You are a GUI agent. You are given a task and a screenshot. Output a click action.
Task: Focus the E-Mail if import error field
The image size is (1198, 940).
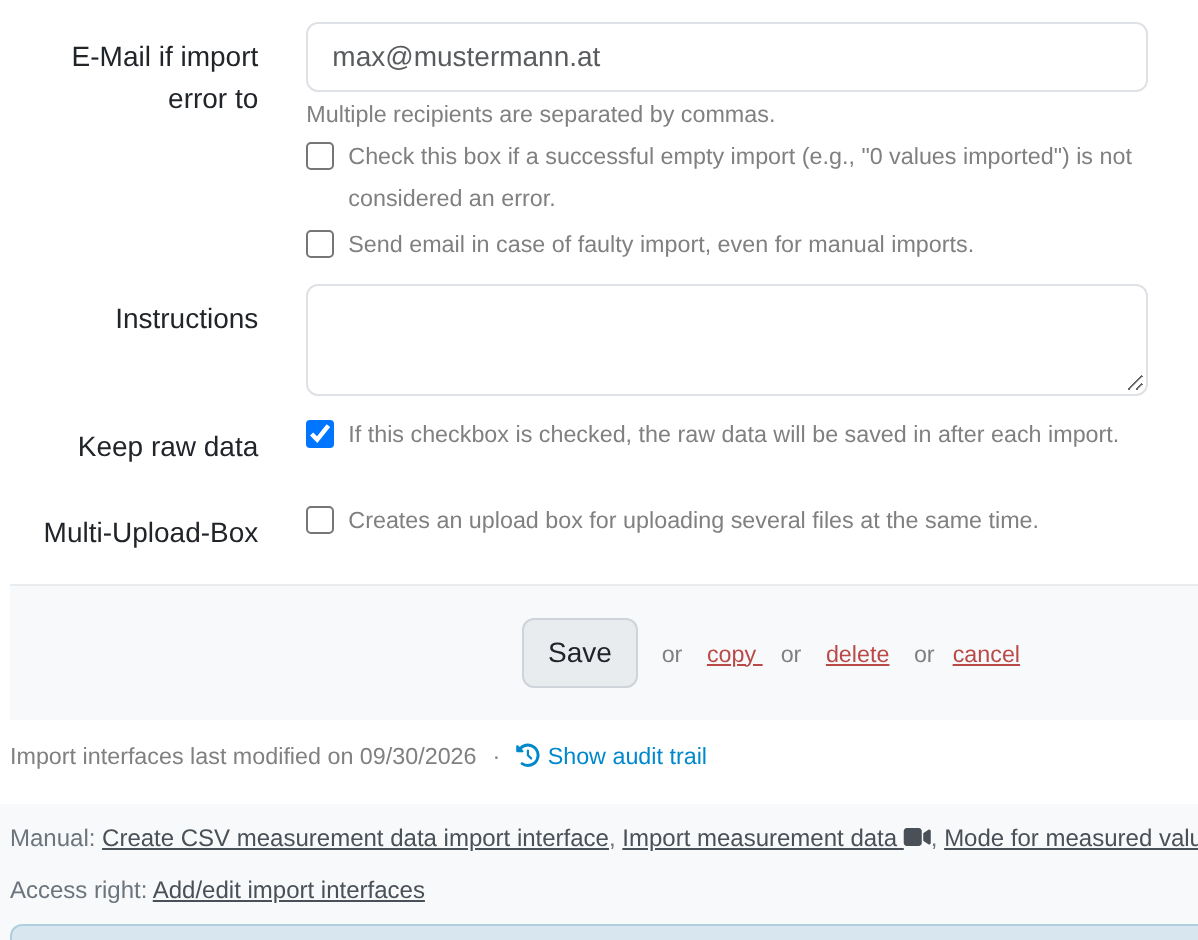pyautogui.click(x=727, y=57)
